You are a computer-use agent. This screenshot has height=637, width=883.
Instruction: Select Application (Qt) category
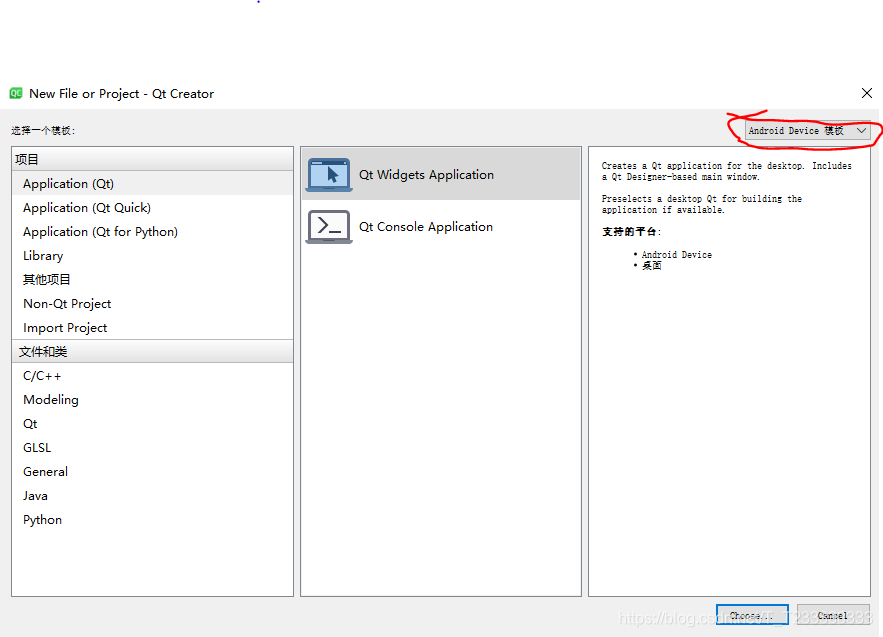point(152,184)
